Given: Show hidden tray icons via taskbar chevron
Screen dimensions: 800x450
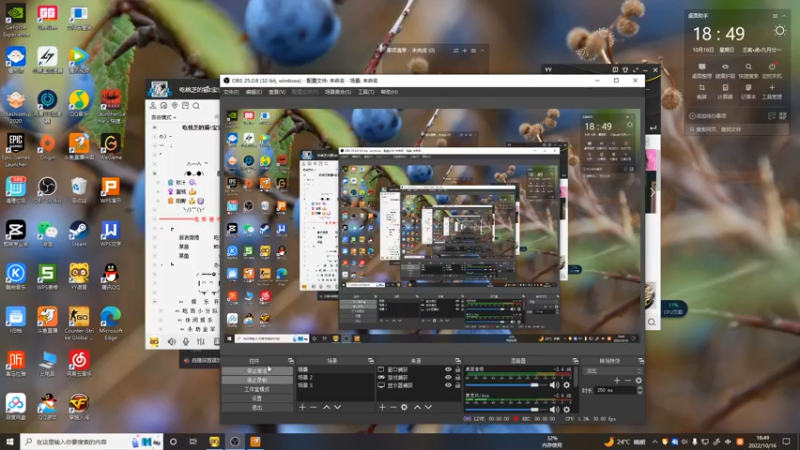Looking at the screenshot, I should (x=655, y=442).
